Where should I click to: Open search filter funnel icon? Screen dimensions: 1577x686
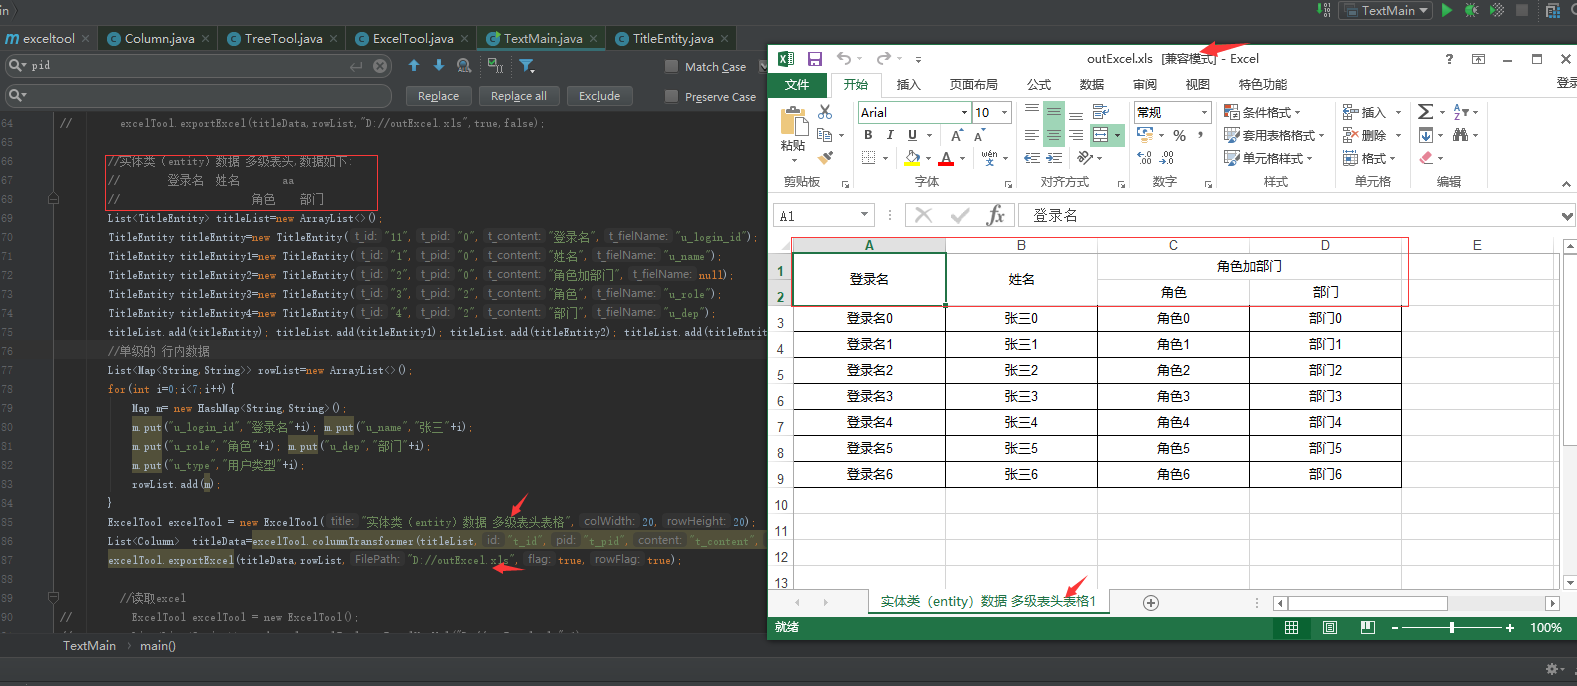click(x=527, y=66)
